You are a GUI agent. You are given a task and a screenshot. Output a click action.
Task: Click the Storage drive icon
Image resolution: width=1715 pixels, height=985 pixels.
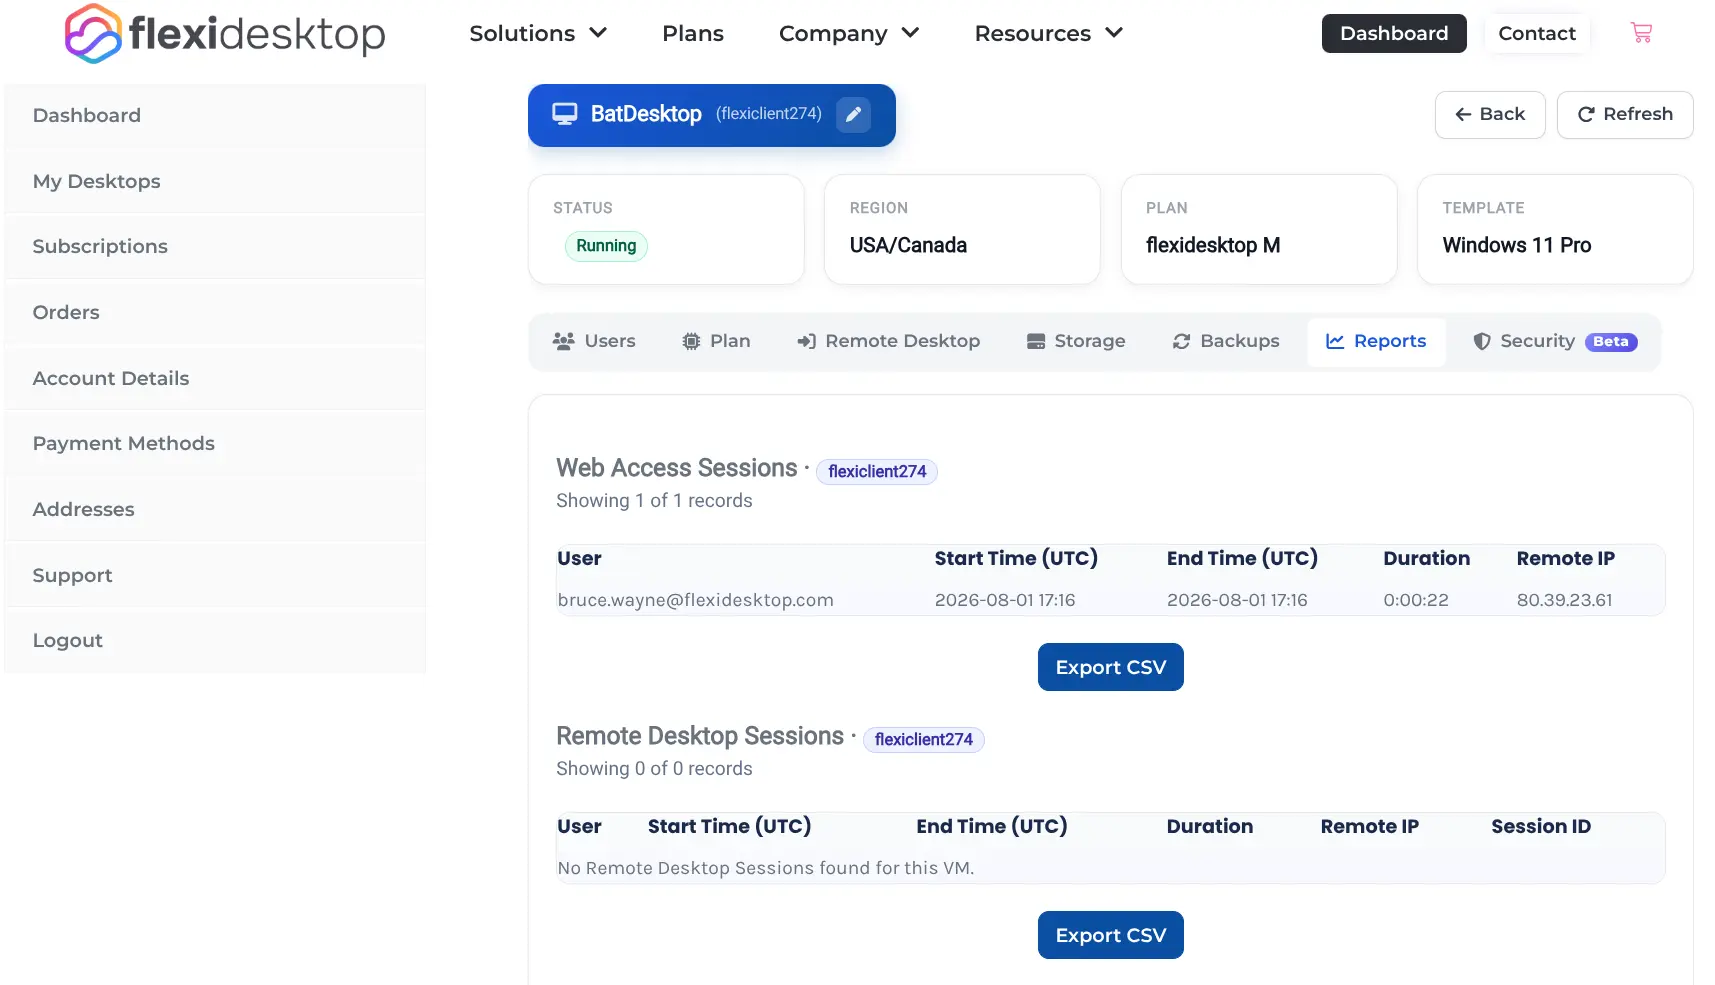[1036, 341]
